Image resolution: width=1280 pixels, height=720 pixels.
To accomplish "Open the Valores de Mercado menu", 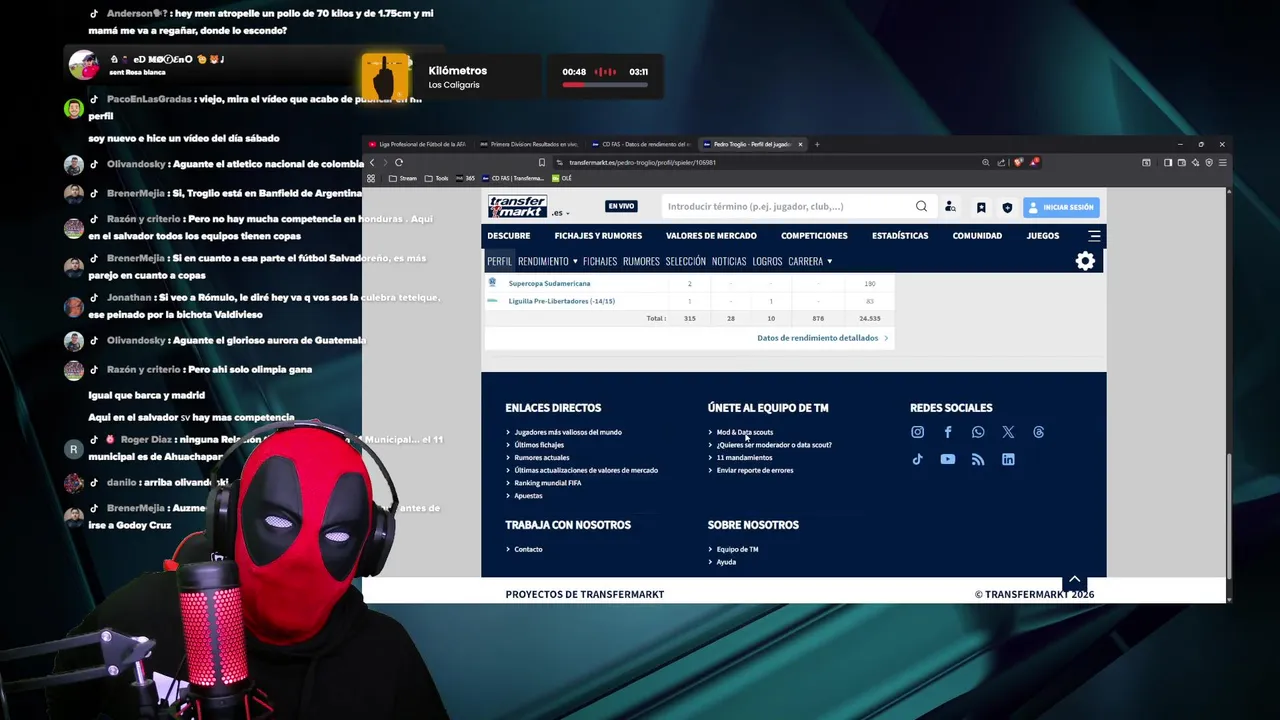I will coord(711,236).
